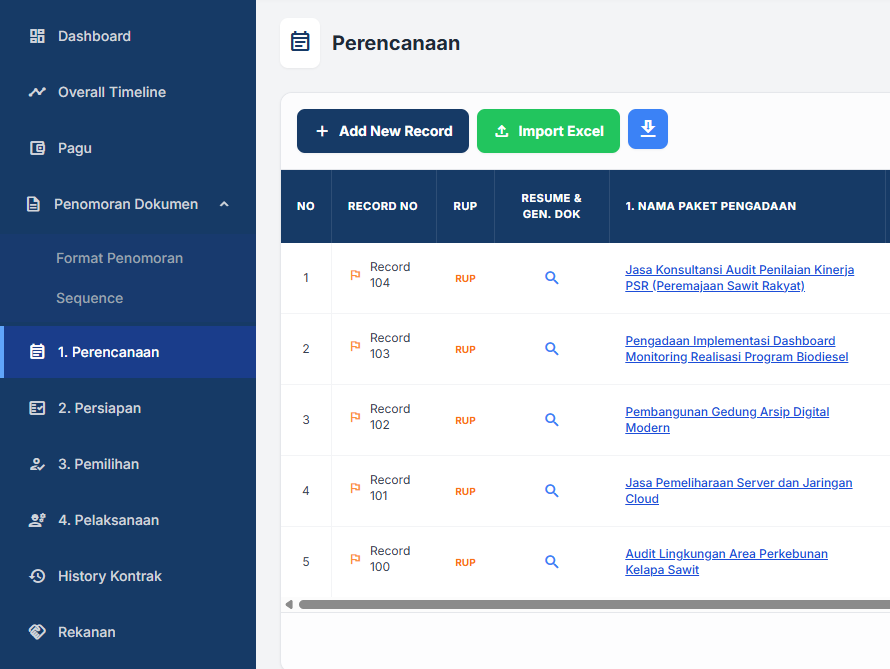Click the Dashboard grid icon

(x=37, y=36)
